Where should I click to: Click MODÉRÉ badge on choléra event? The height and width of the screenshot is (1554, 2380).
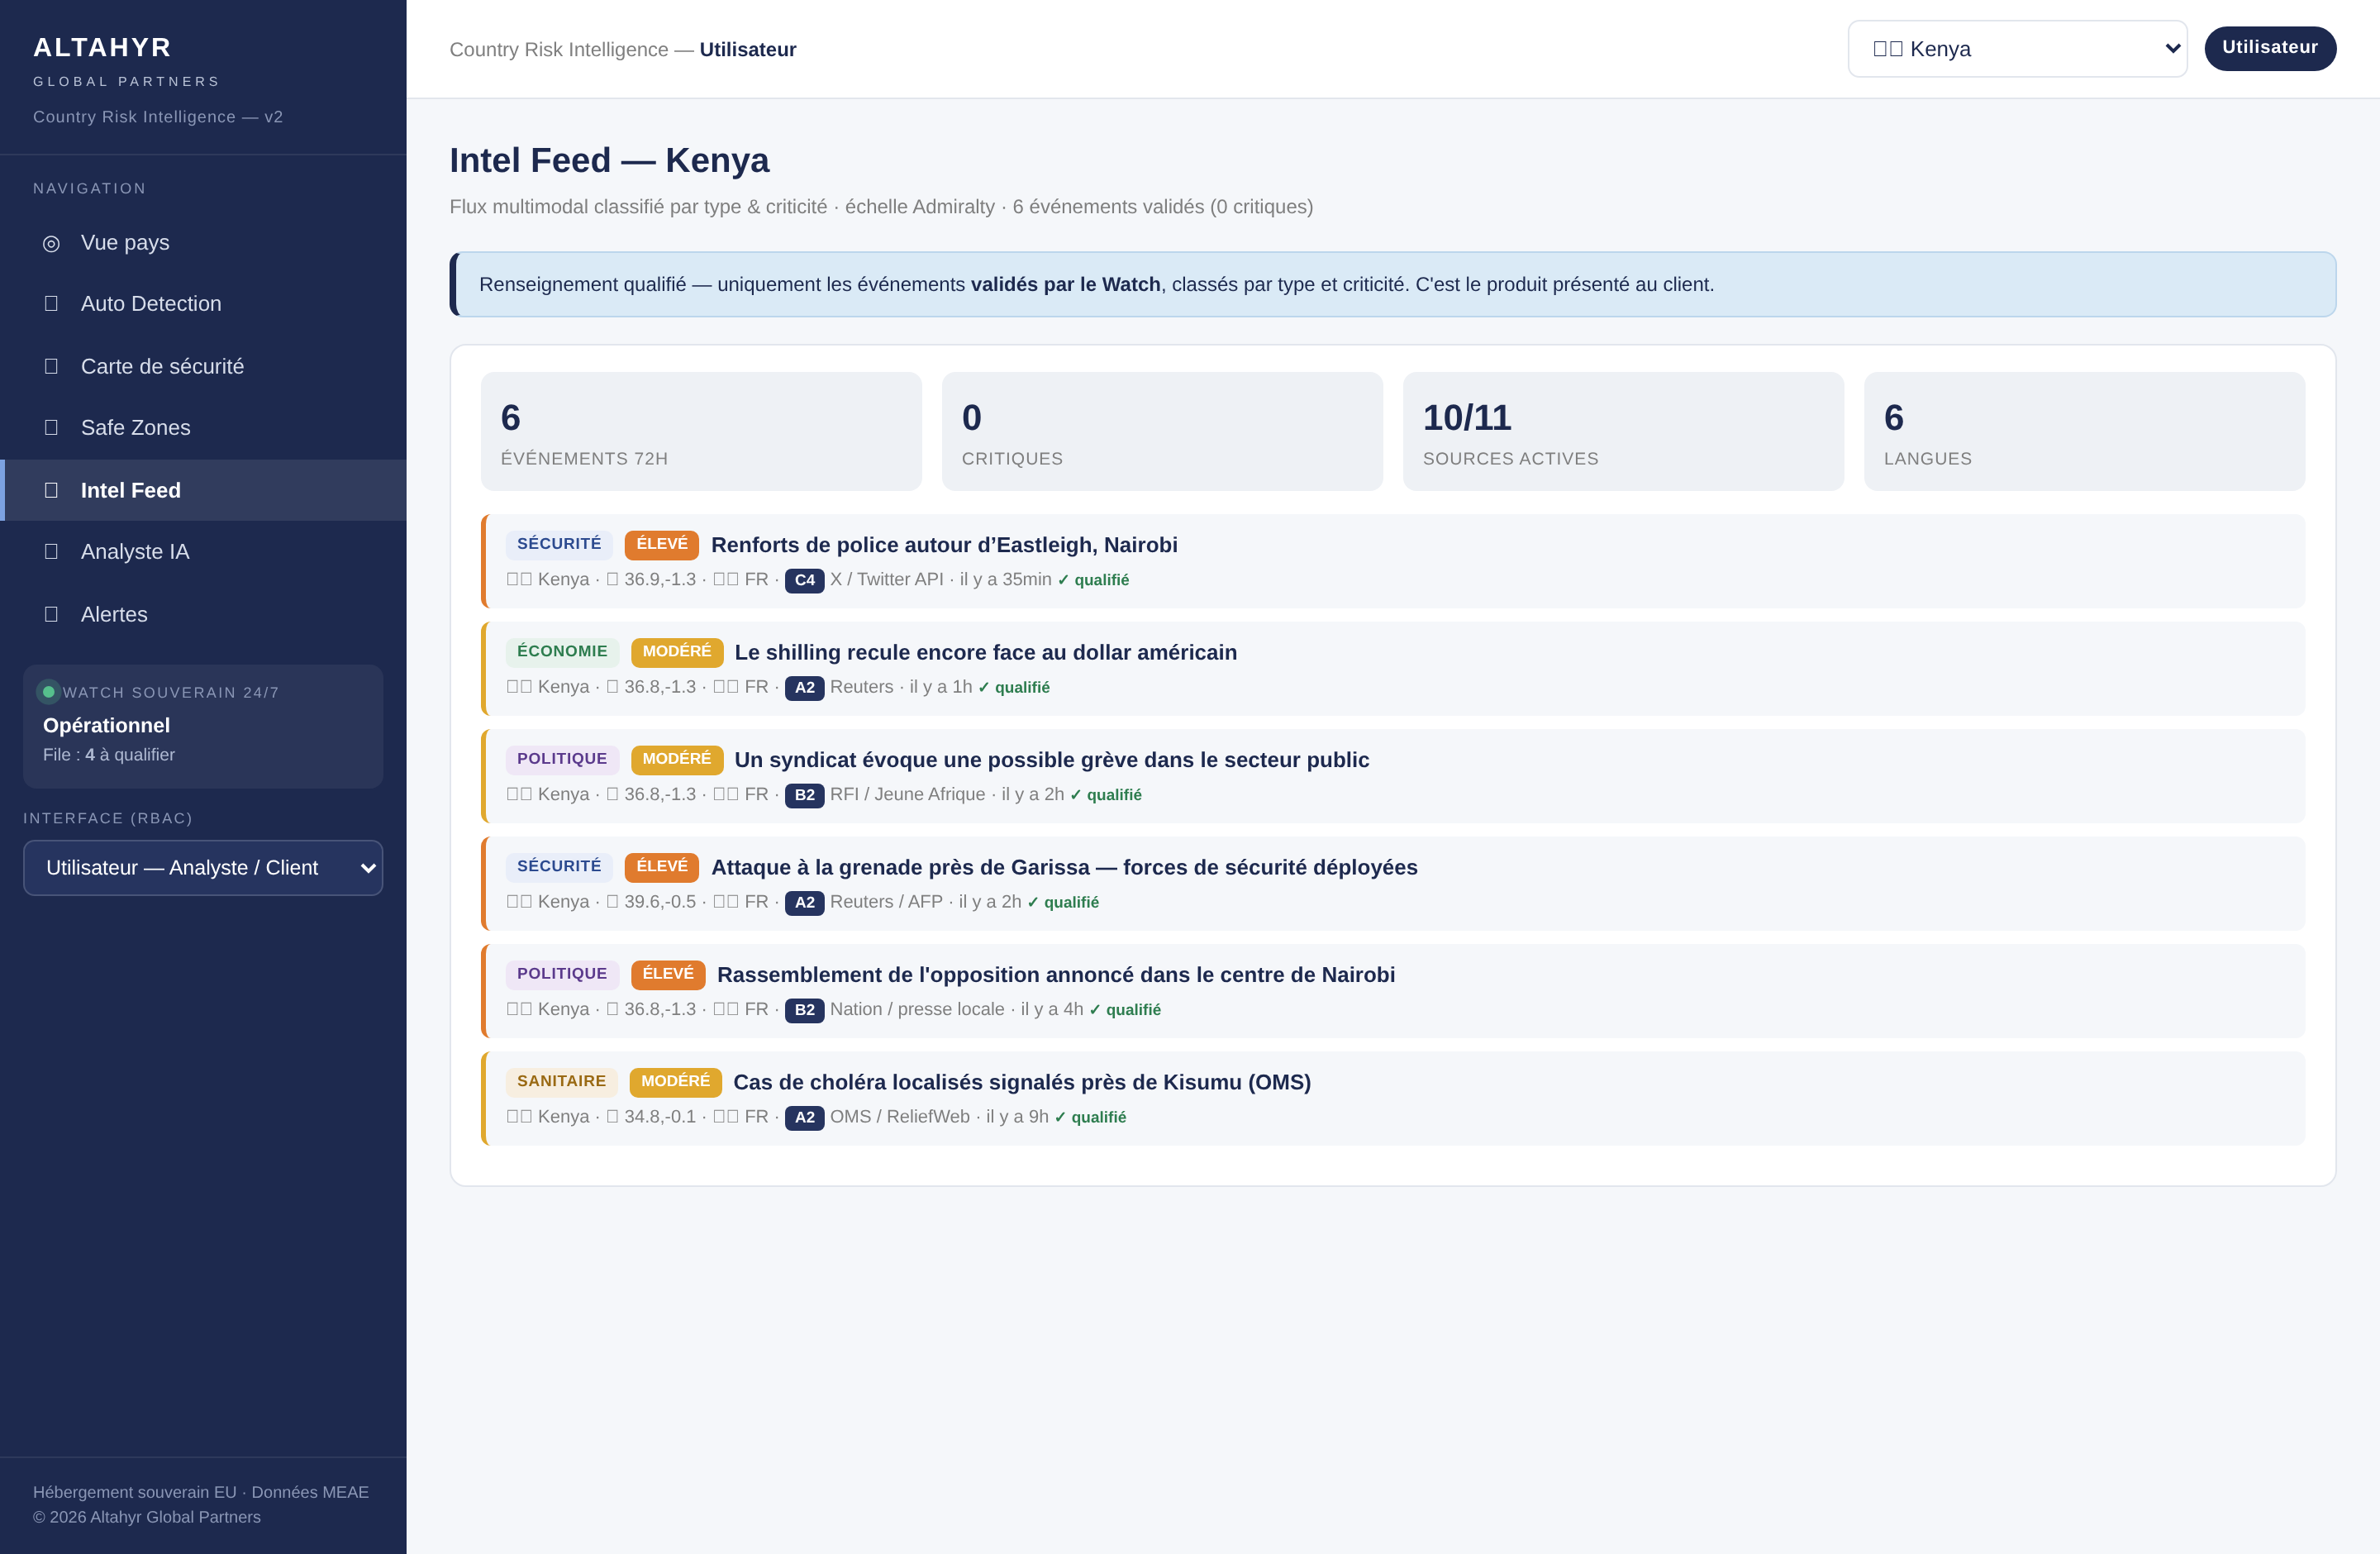(x=676, y=1081)
